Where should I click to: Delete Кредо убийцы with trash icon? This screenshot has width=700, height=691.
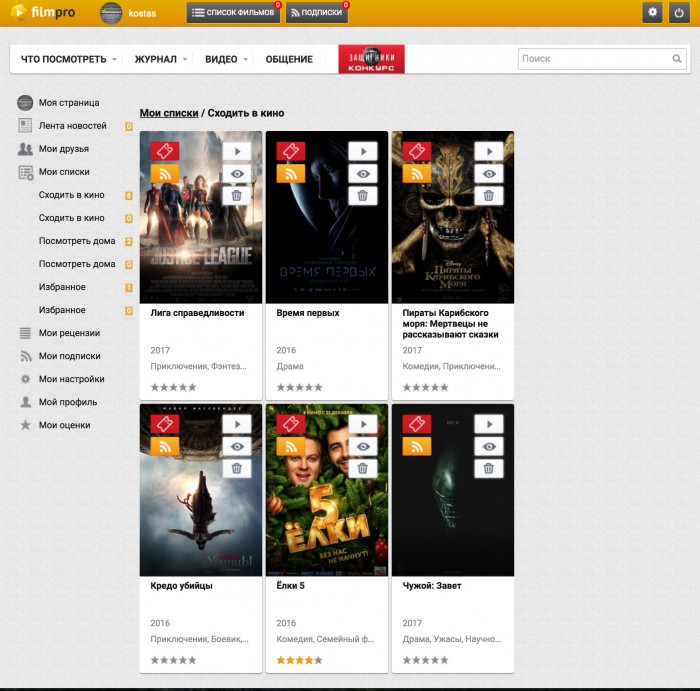[237, 468]
